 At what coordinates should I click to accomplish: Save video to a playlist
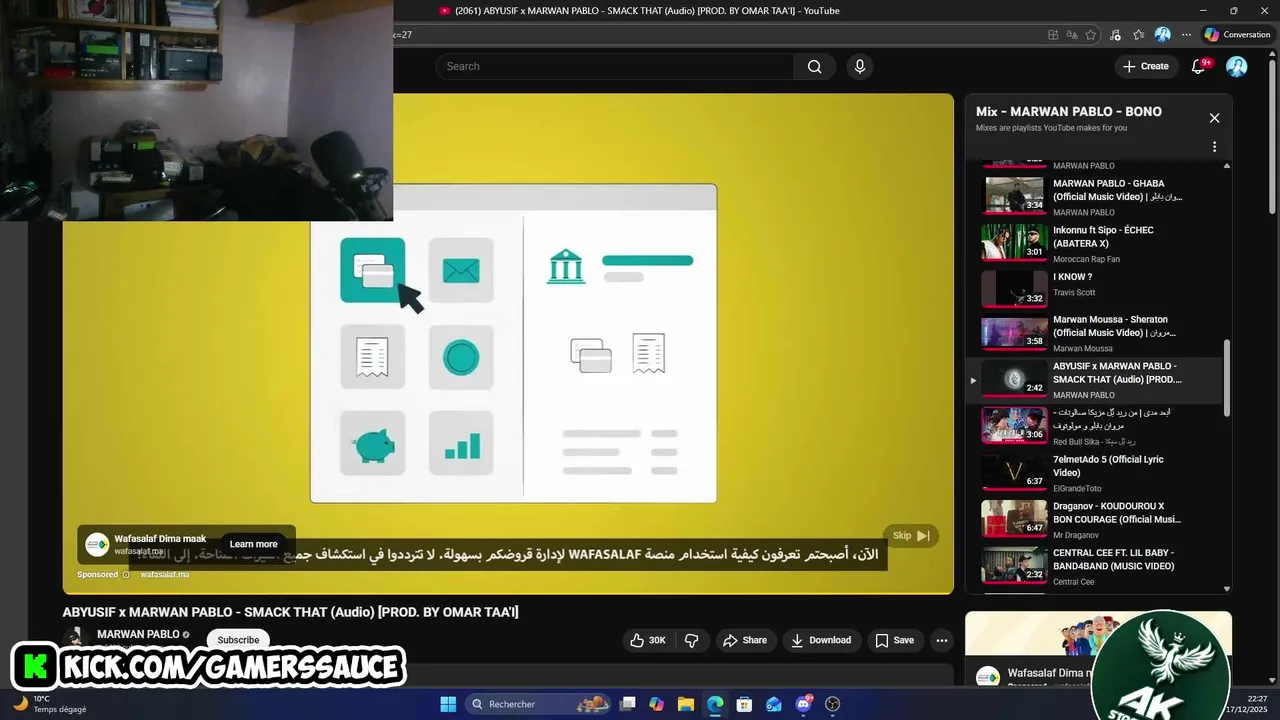pos(895,640)
